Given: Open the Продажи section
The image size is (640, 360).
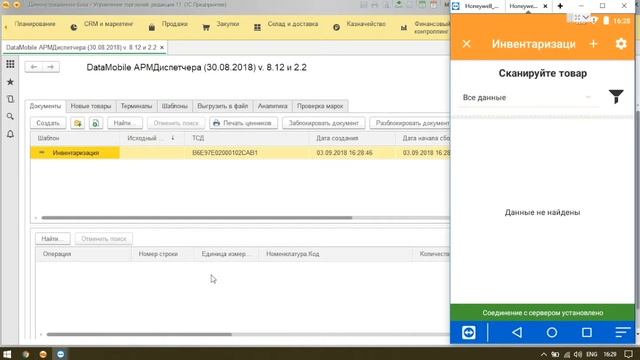Looking at the screenshot, I should (x=169, y=24).
